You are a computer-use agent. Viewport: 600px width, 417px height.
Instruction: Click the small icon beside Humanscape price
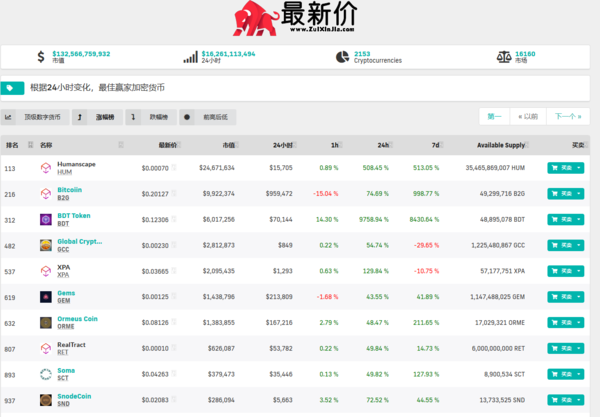[174, 167]
